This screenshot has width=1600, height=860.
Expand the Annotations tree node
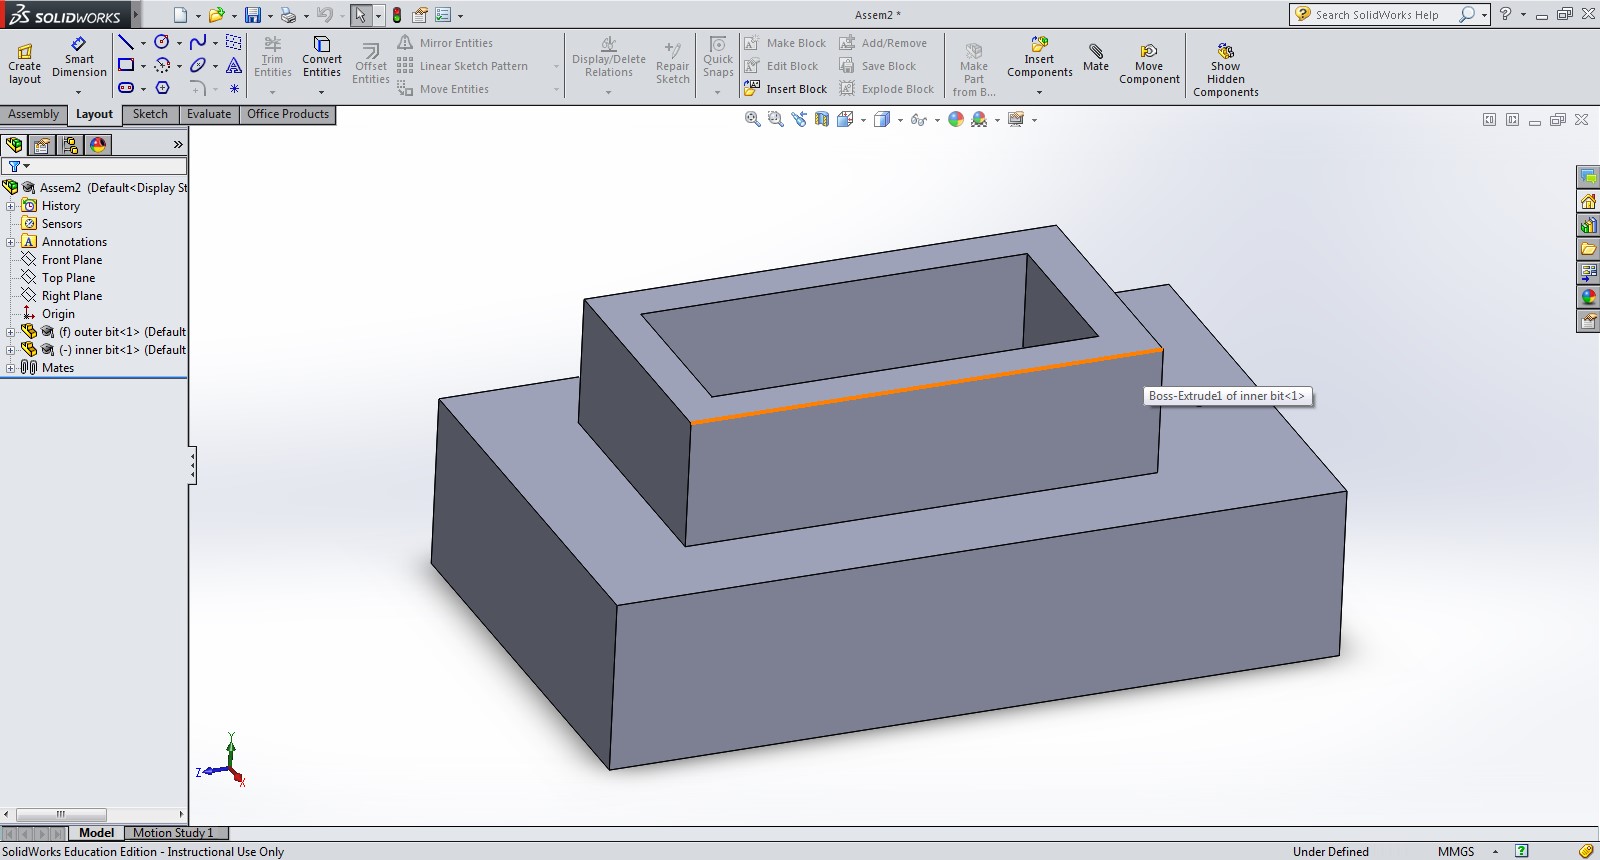coord(10,242)
